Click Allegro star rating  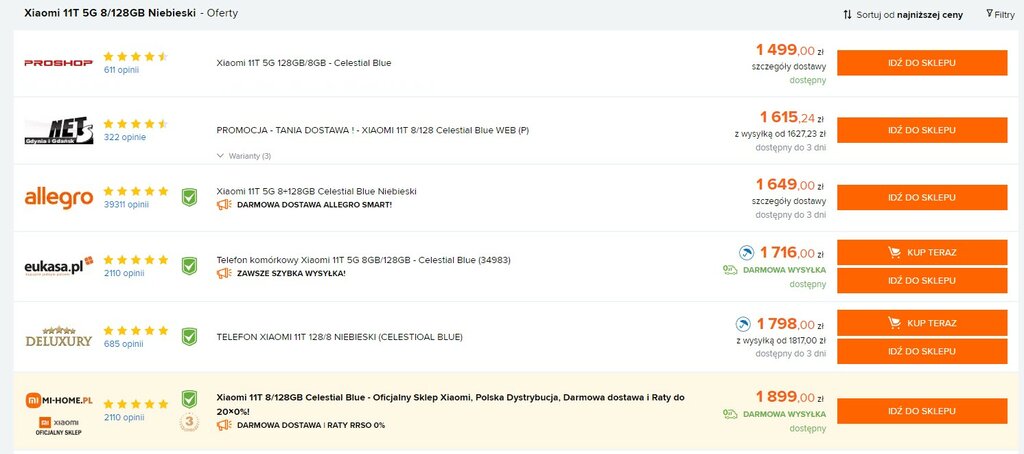(x=136, y=191)
